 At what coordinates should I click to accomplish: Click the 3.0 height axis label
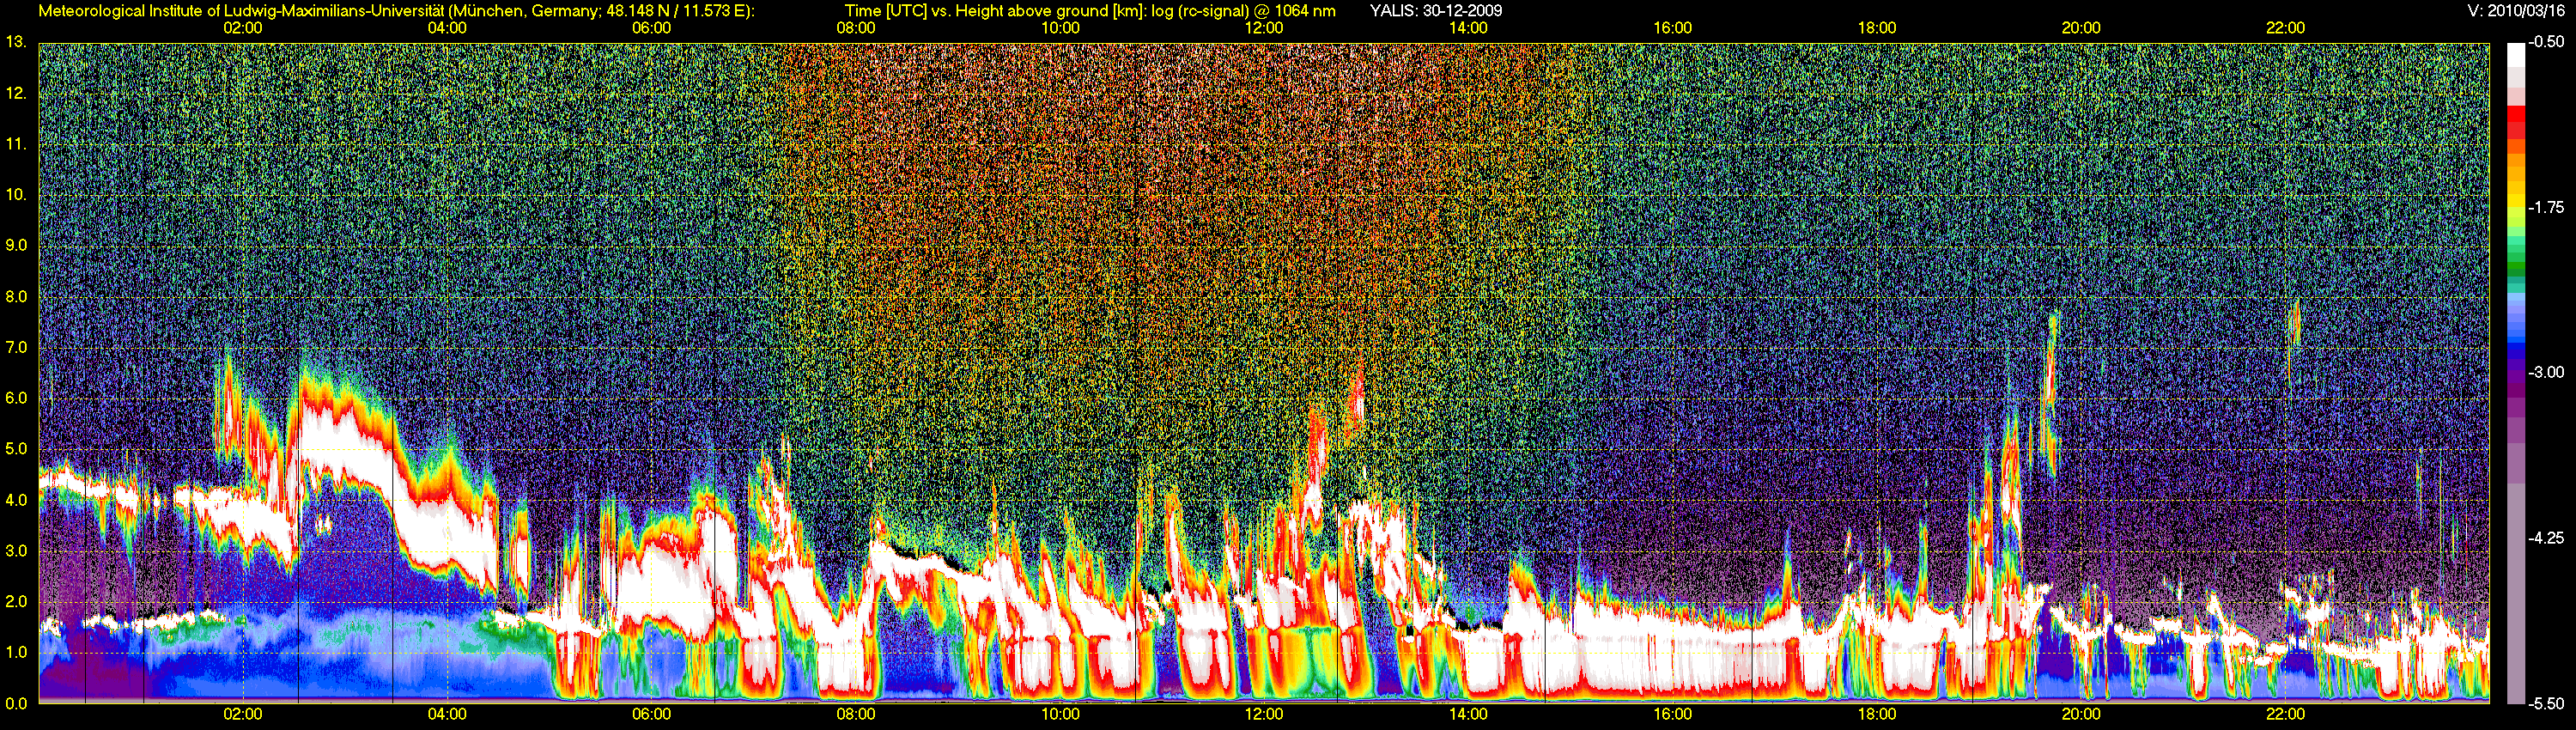[16, 551]
